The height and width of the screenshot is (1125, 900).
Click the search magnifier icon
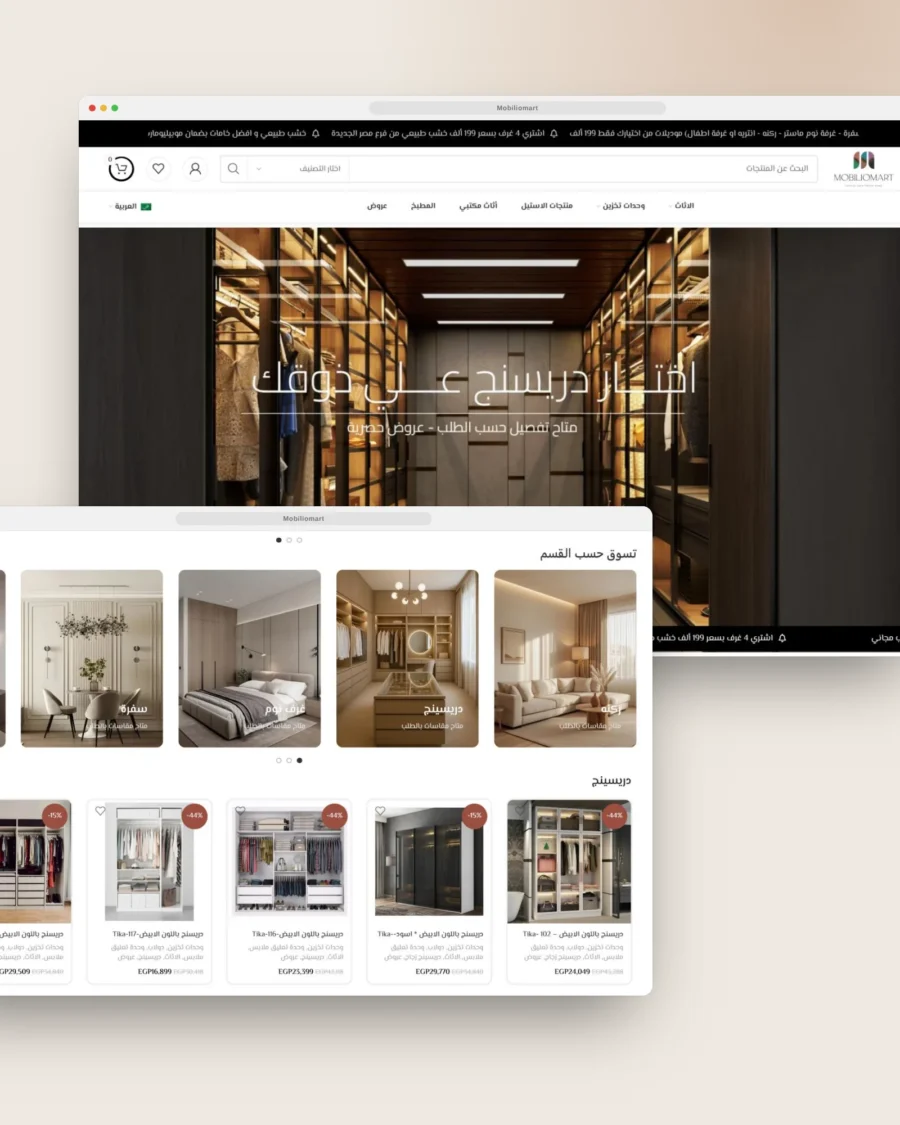(x=233, y=169)
